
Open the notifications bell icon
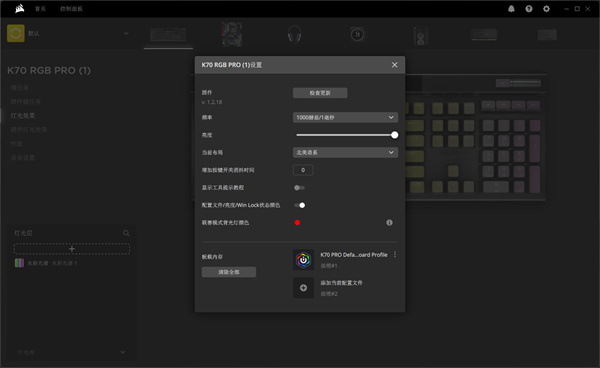(x=511, y=9)
